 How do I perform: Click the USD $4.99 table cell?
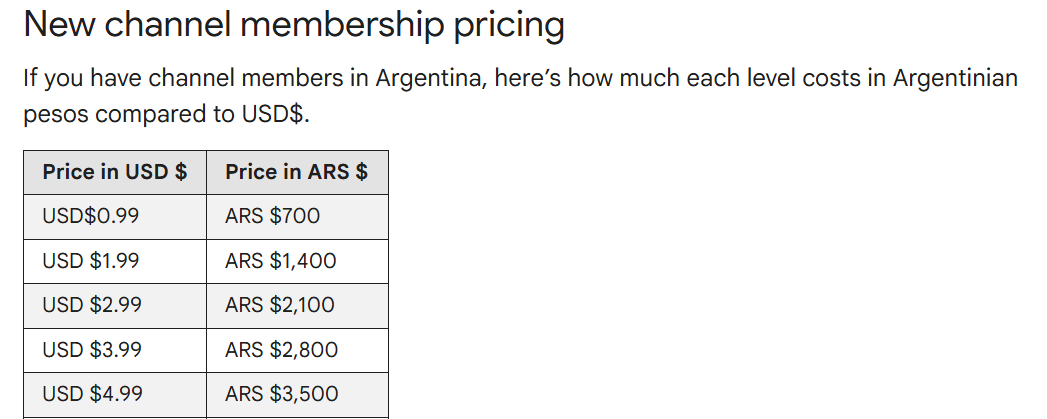(92, 394)
